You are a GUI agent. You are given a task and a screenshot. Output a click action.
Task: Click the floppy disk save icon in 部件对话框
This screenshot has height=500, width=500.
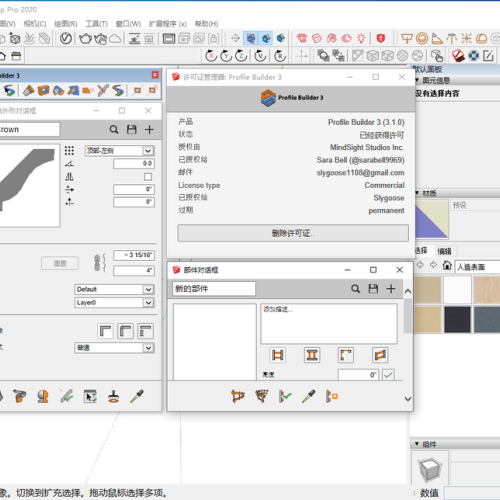(x=373, y=289)
